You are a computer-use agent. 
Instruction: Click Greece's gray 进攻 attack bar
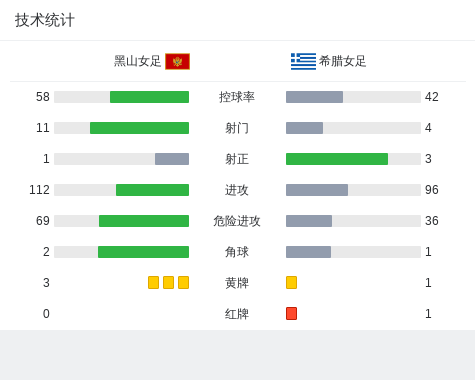(x=317, y=190)
